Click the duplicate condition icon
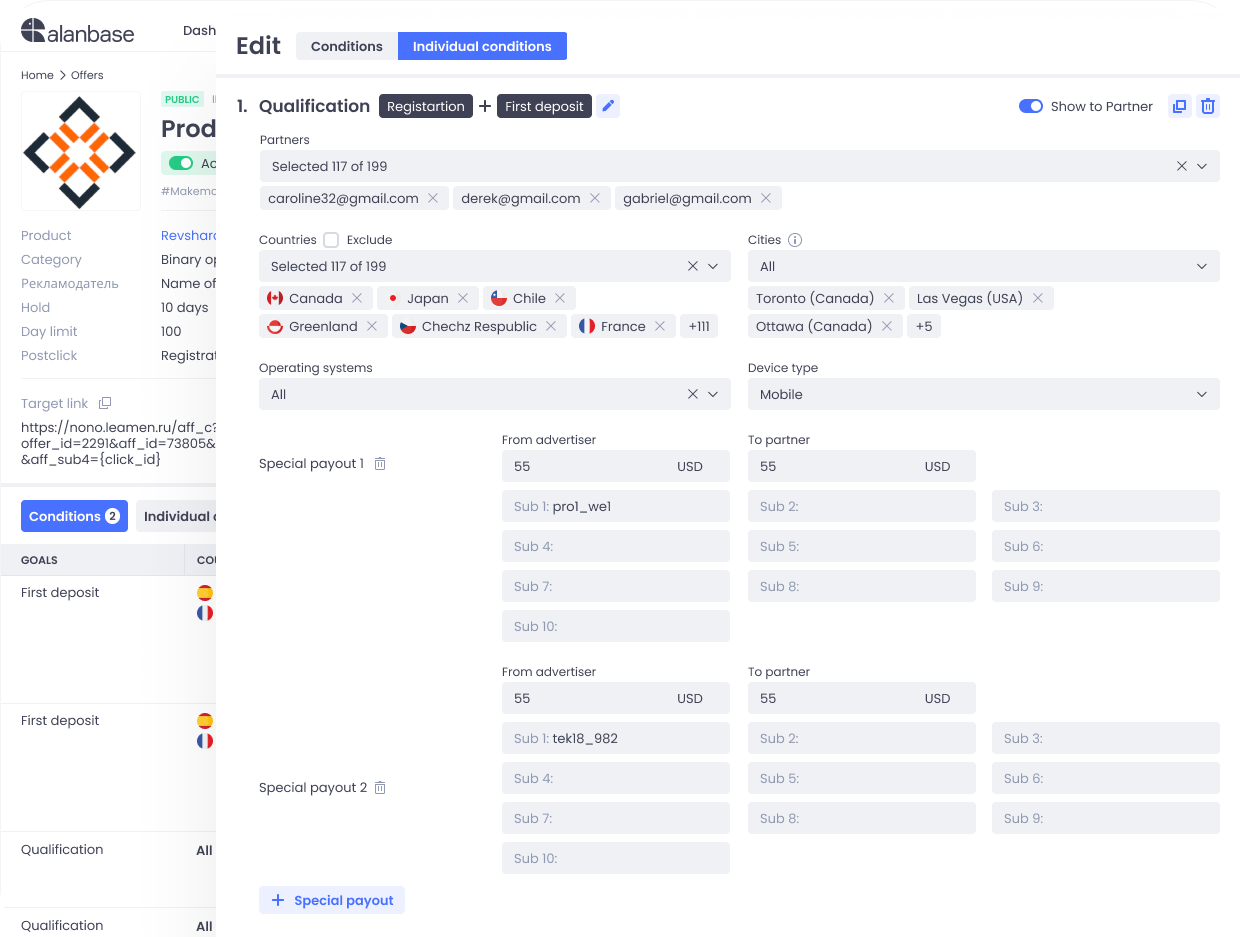Image resolution: width=1240 pixels, height=937 pixels. pyautogui.click(x=1180, y=106)
